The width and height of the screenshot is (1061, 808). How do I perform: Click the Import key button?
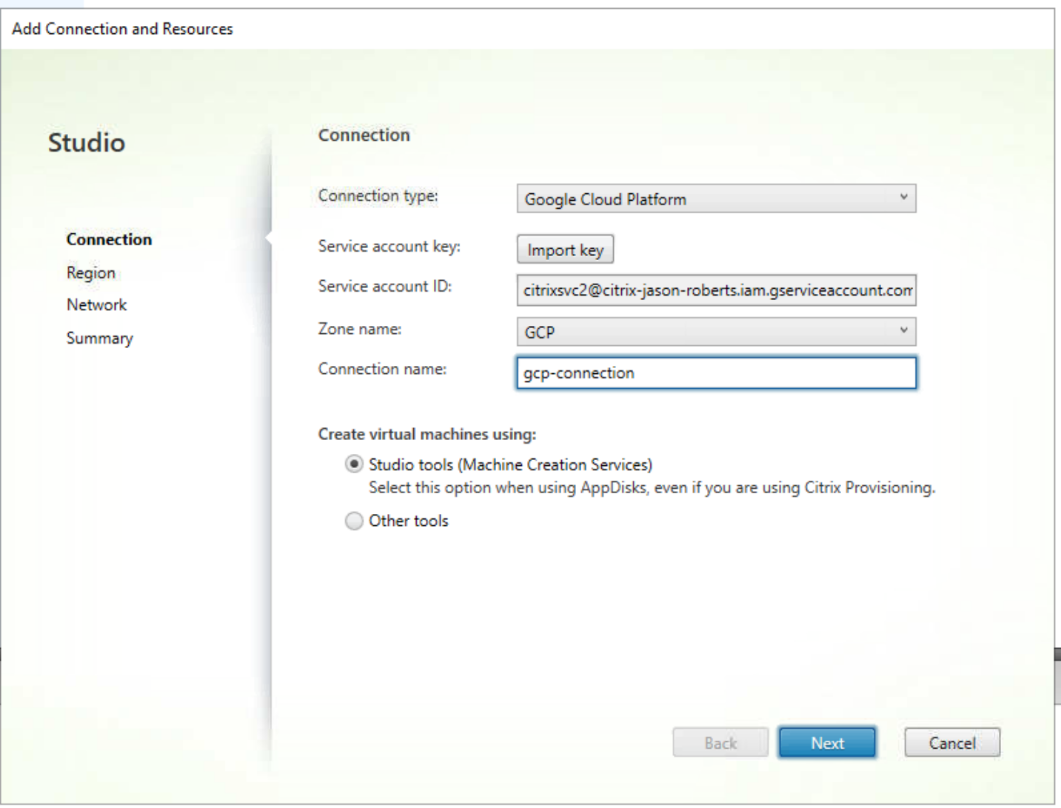click(x=565, y=250)
